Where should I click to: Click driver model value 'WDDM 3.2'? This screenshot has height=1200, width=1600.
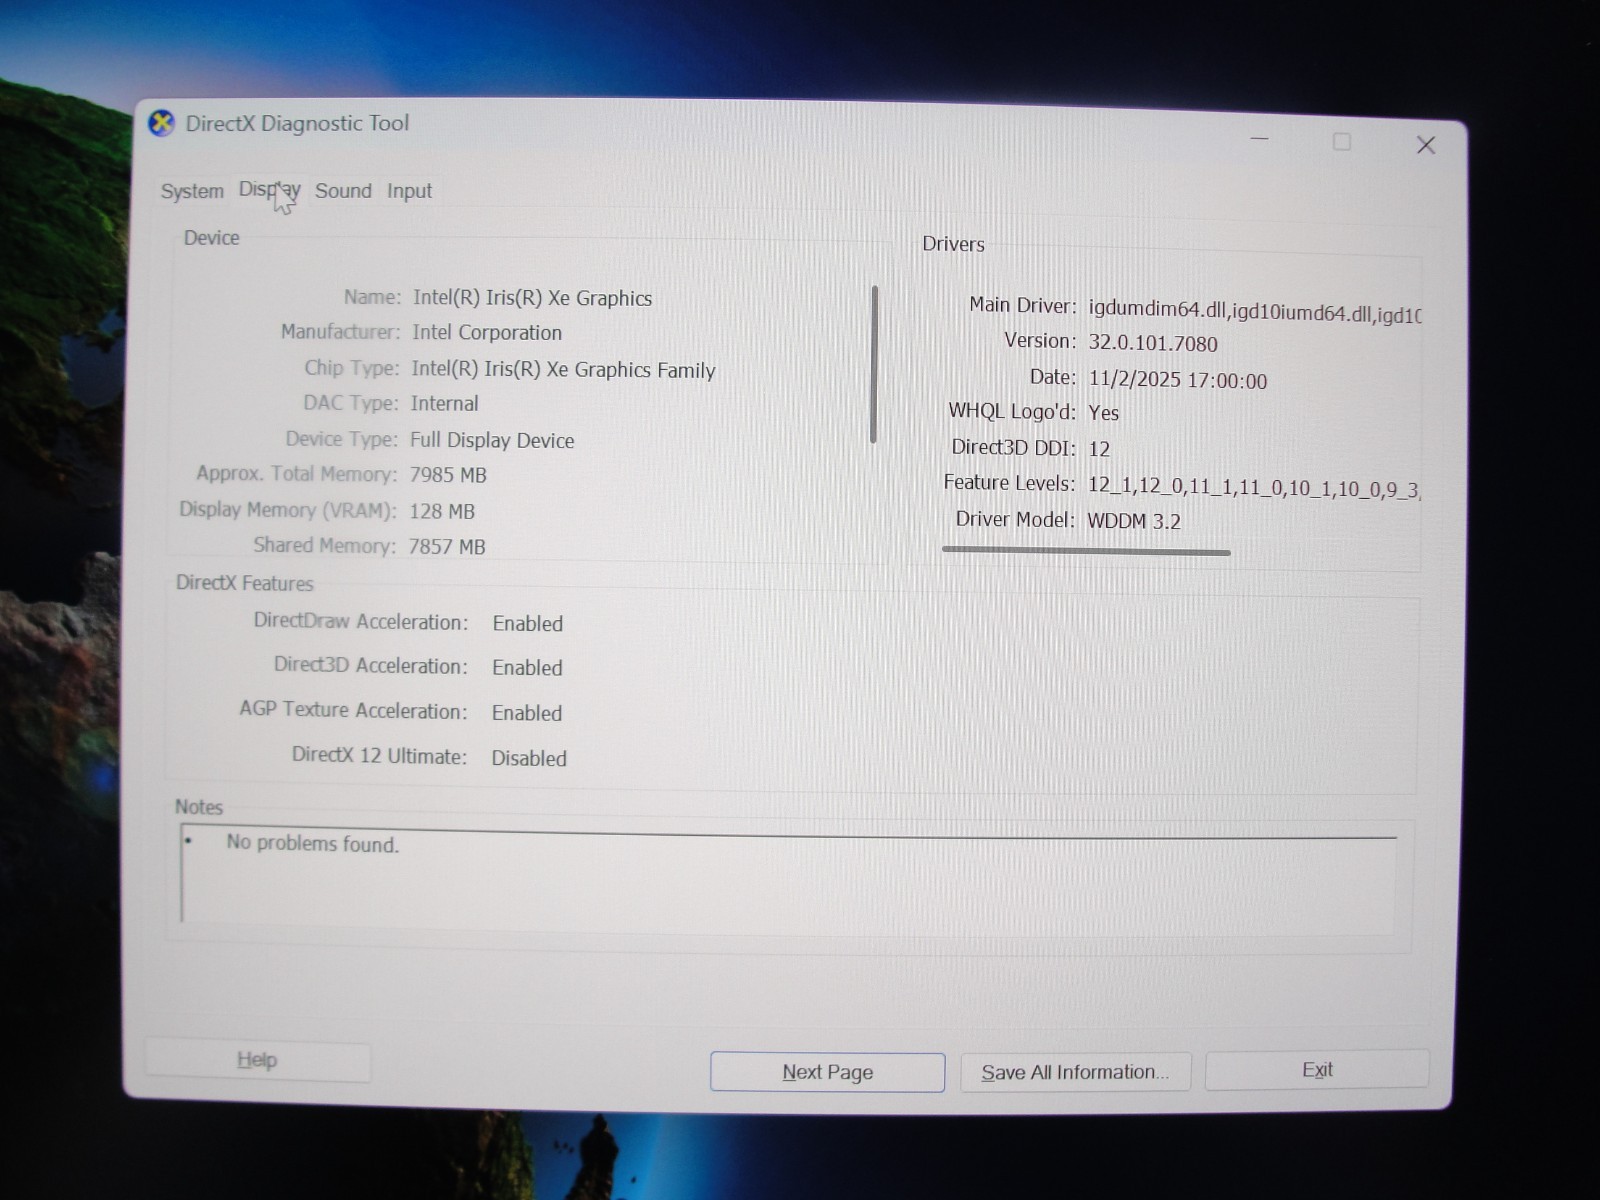[1134, 521]
